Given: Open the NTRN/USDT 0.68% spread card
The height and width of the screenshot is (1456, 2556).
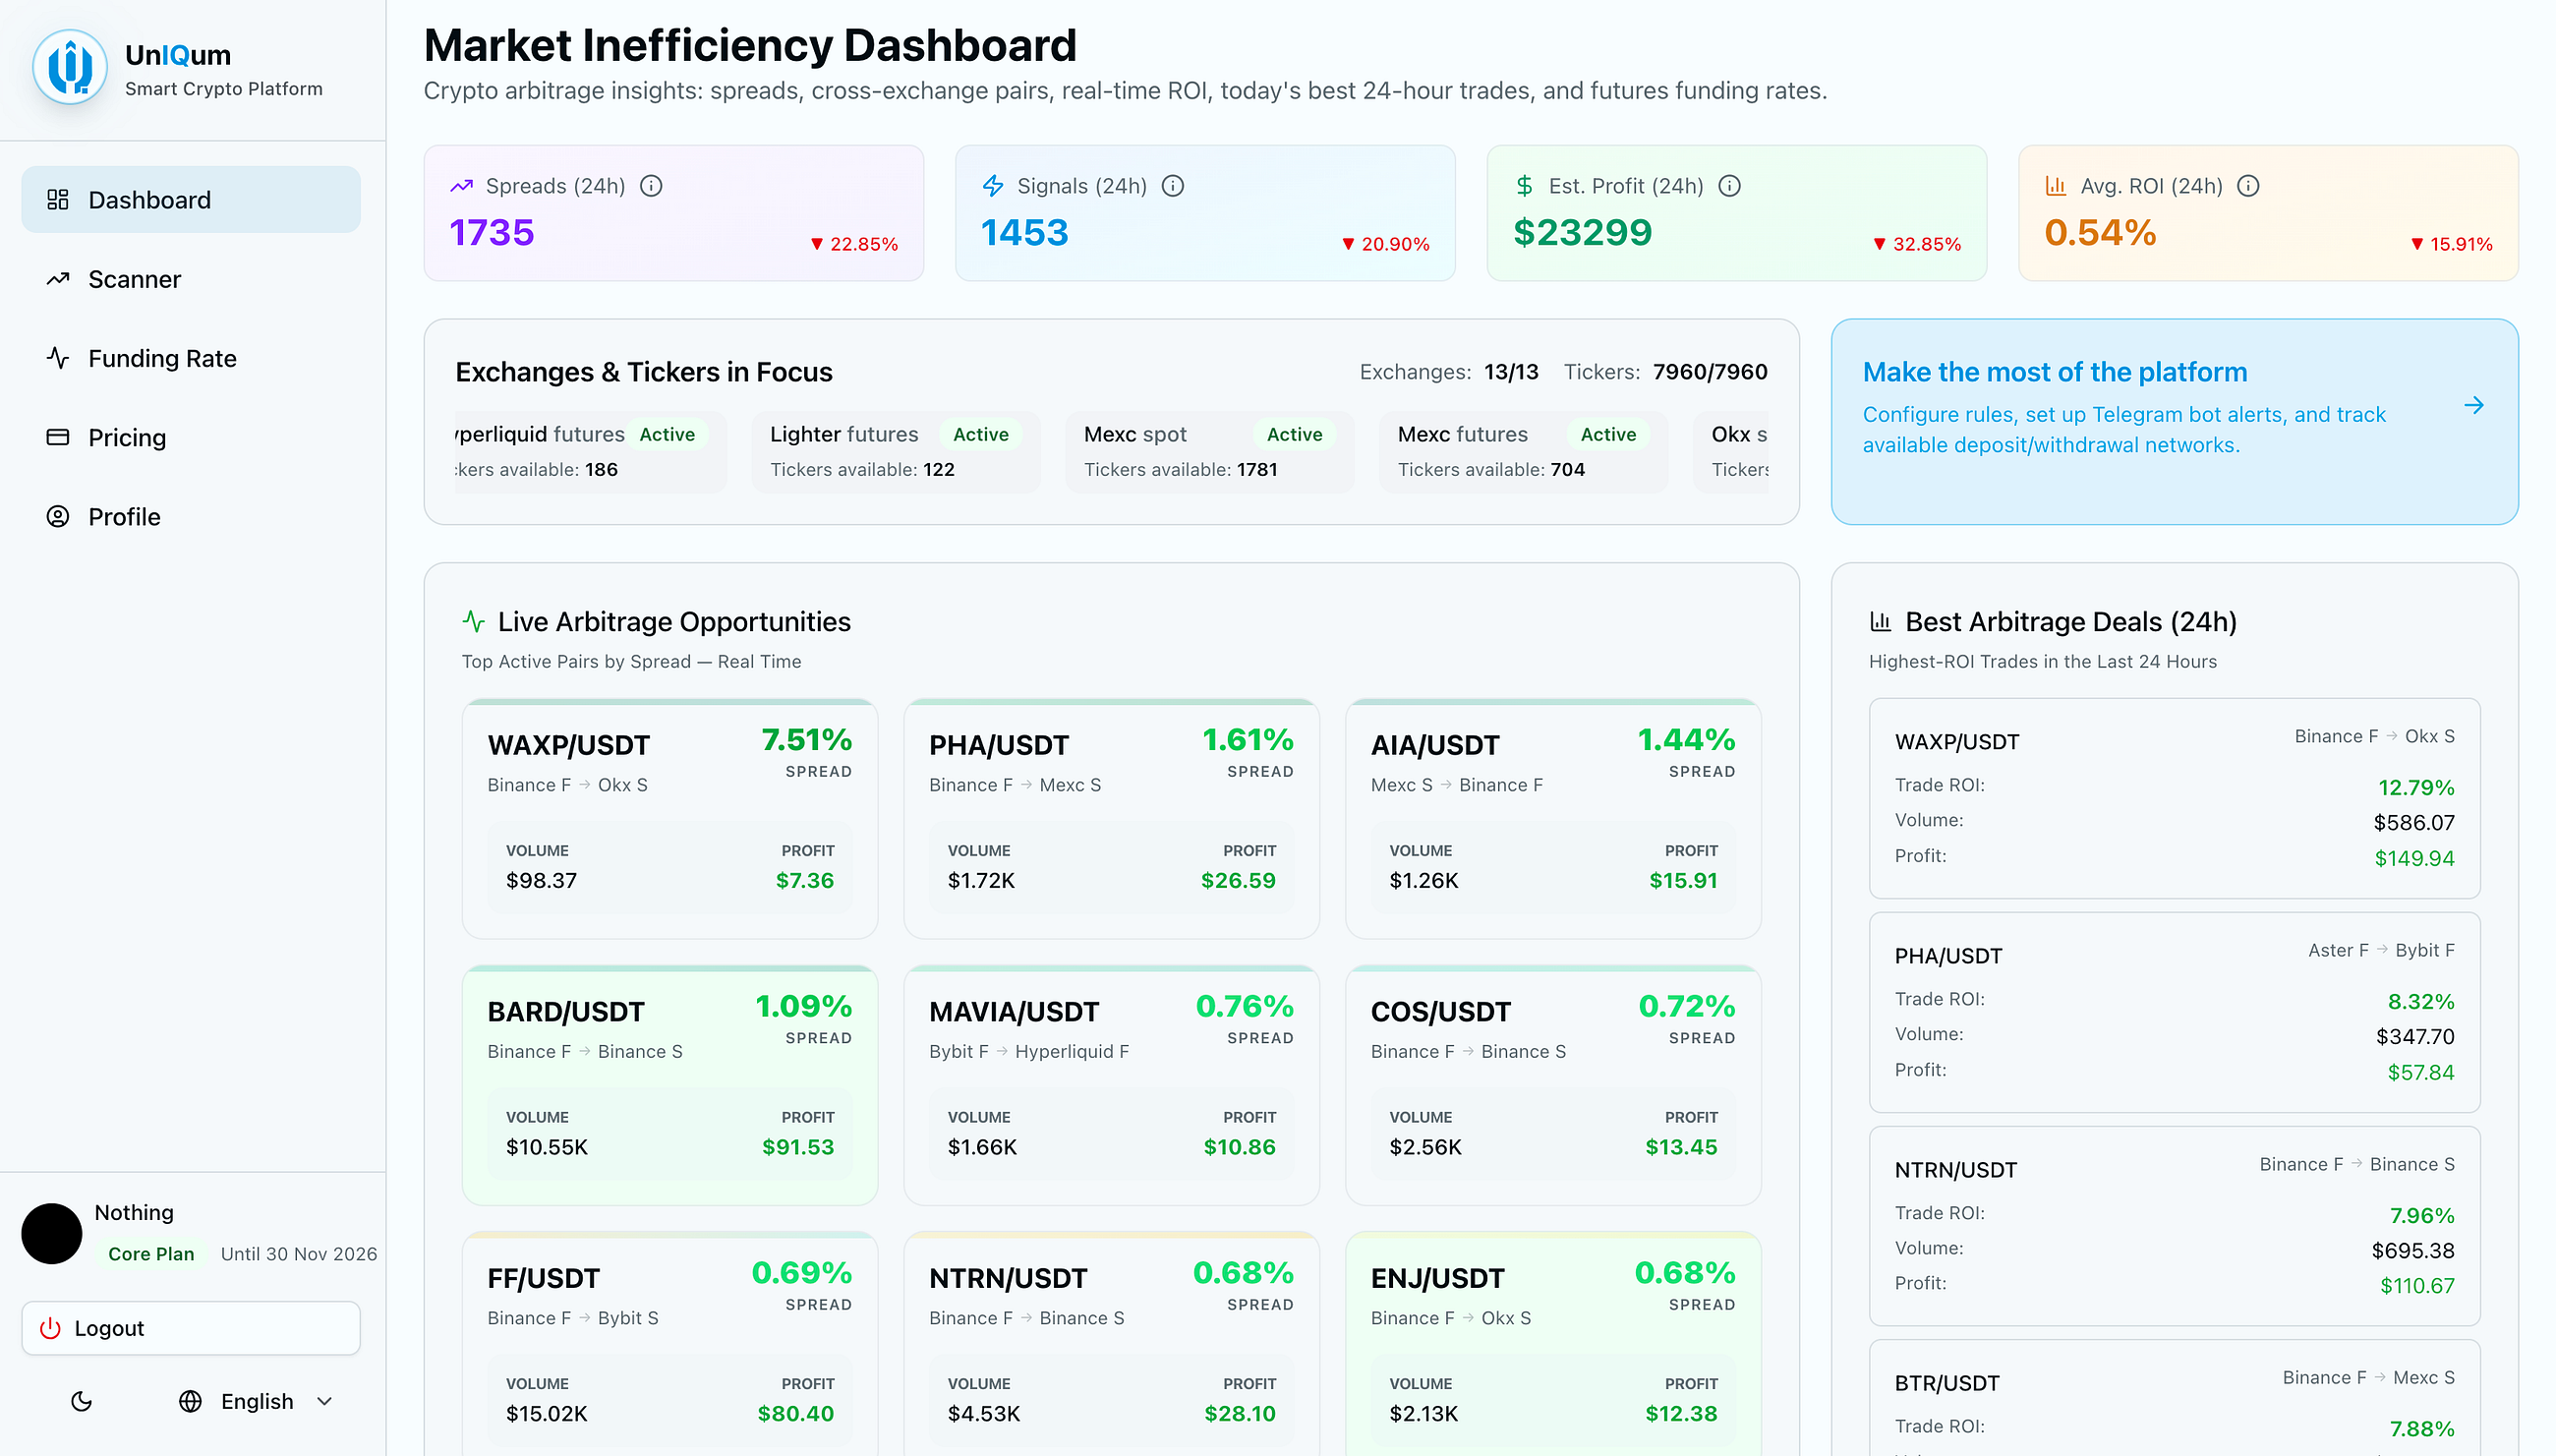Looking at the screenshot, I should click(1111, 1344).
